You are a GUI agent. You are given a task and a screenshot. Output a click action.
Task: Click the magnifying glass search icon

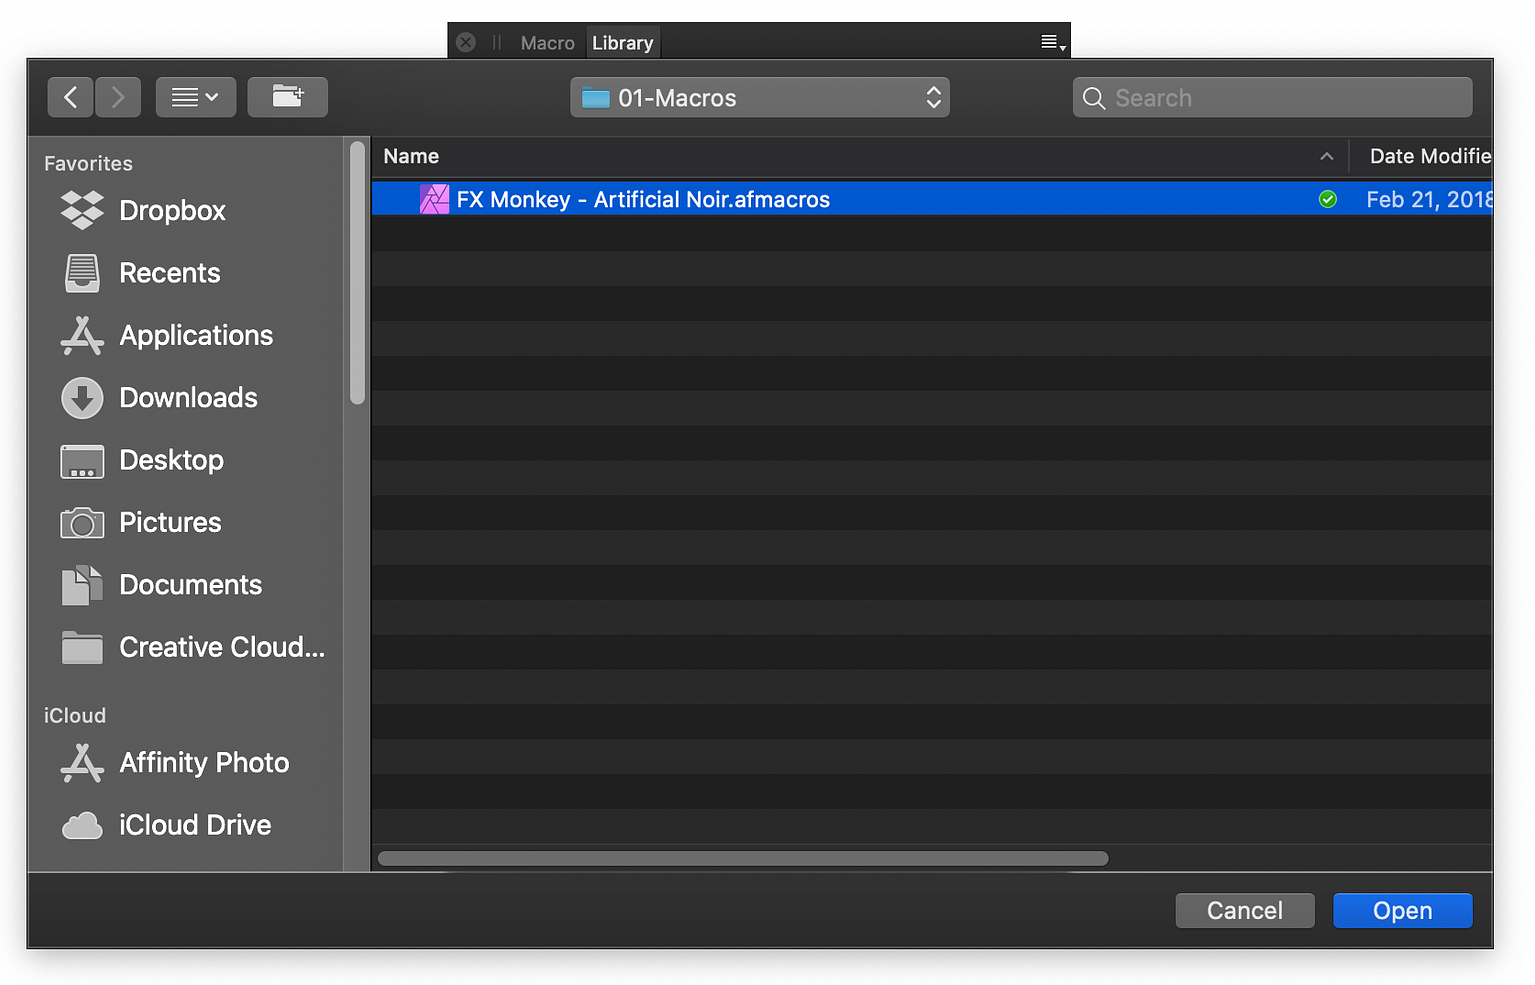click(x=1094, y=98)
